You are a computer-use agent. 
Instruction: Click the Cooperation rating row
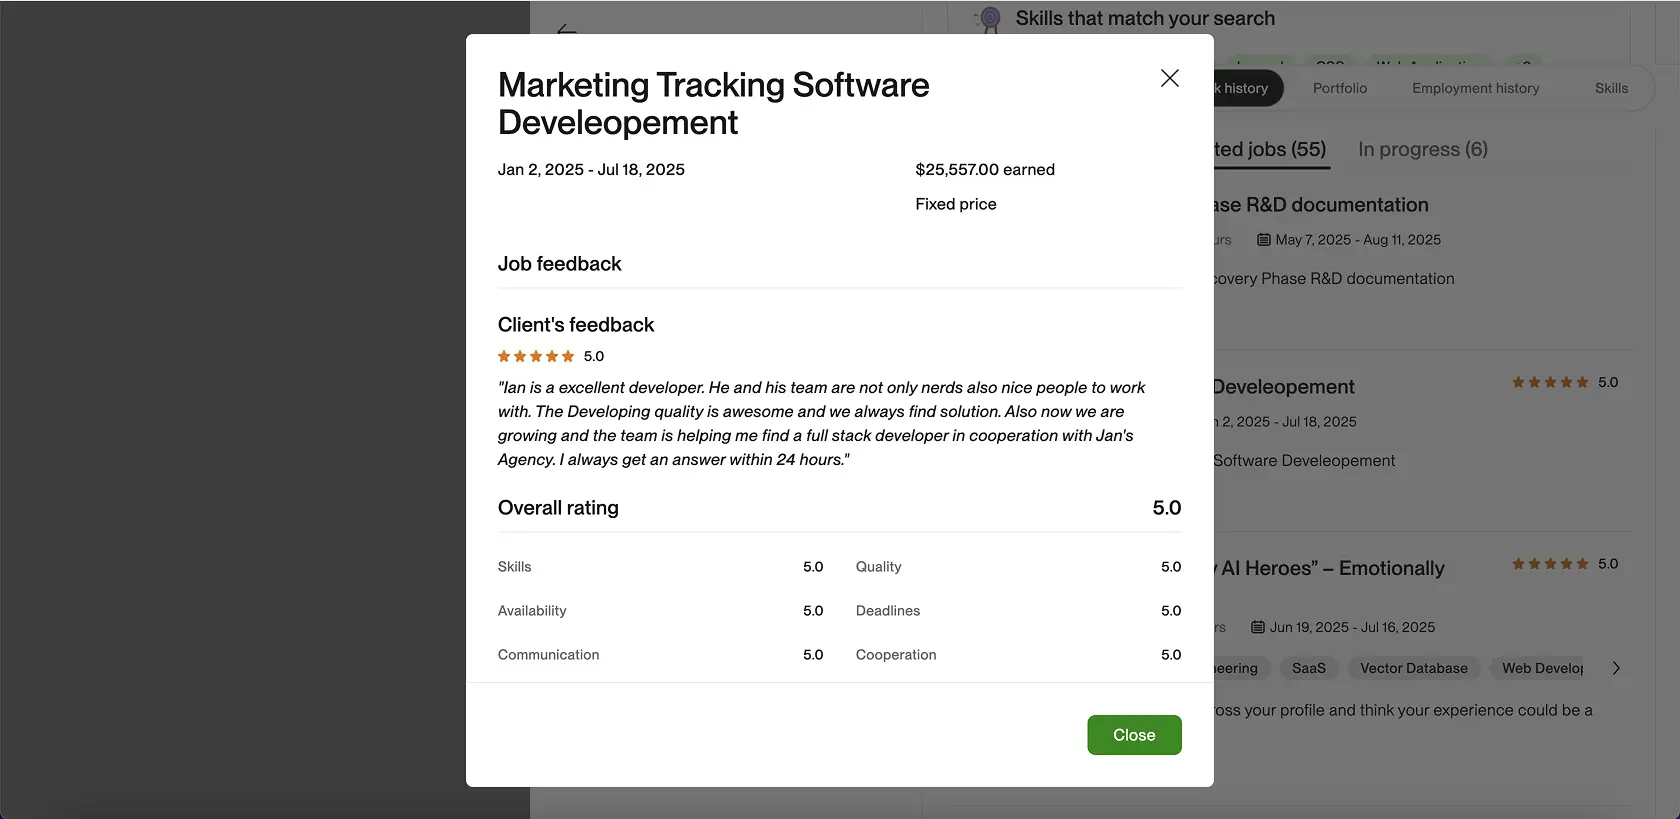point(1018,655)
